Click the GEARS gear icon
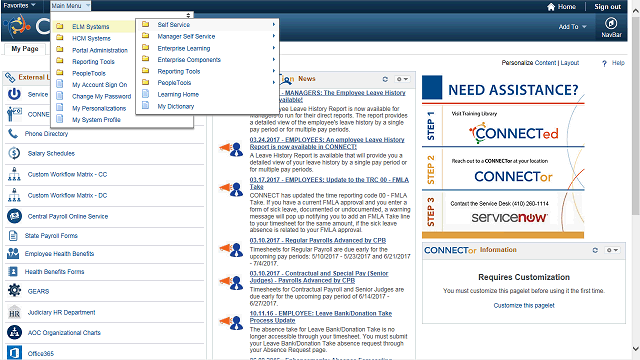Image resolution: width=640 pixels, height=360 pixels. (x=14, y=291)
